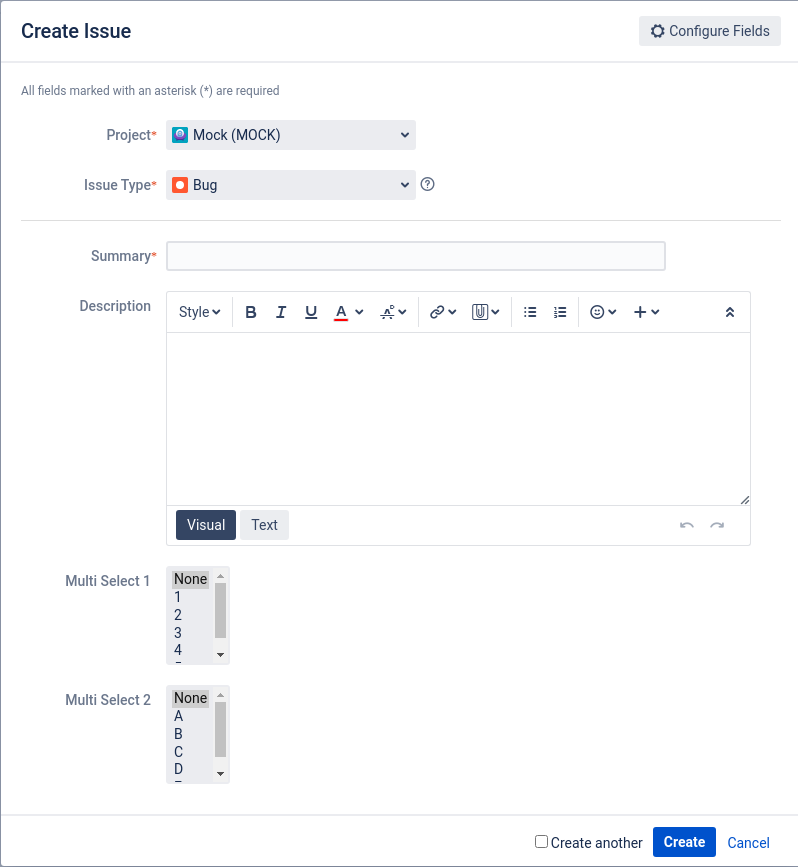Select option D in Multi Select 2
798x867 pixels.
[191, 769]
